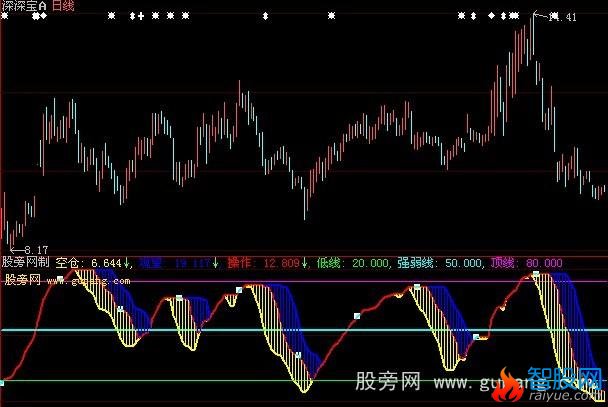Select the stock name 深深宝A
This screenshot has width=608, height=407.
24,5
